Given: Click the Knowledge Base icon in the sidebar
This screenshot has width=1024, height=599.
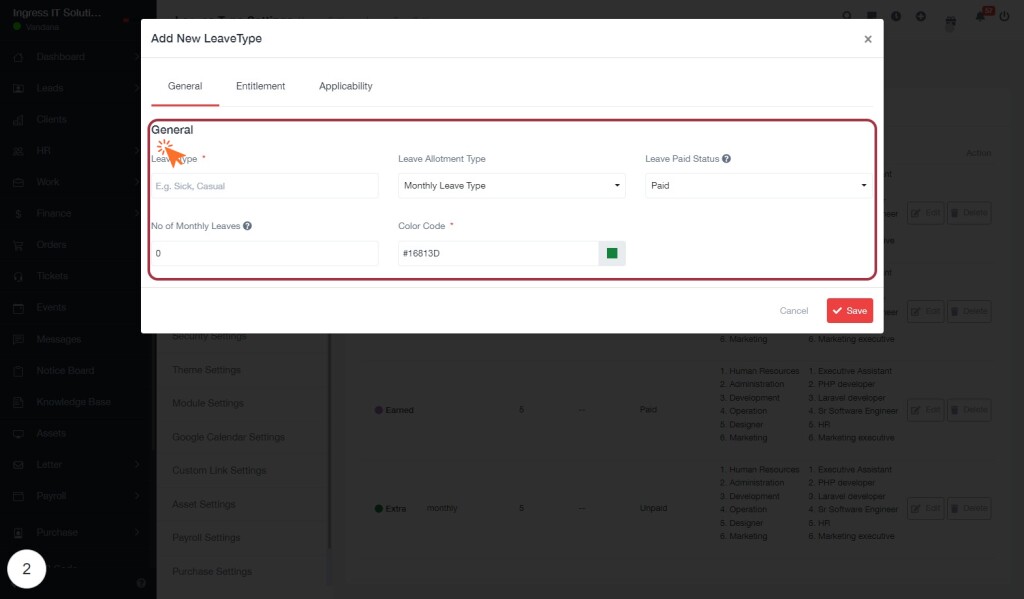Looking at the screenshot, I should (x=18, y=402).
